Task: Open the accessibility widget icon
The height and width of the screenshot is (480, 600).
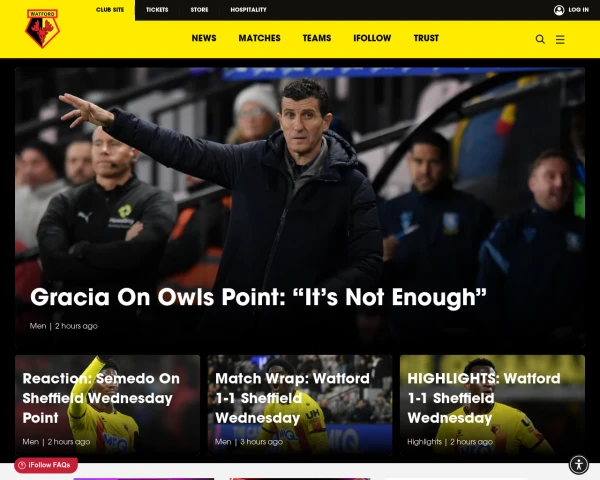Action: pos(579,465)
